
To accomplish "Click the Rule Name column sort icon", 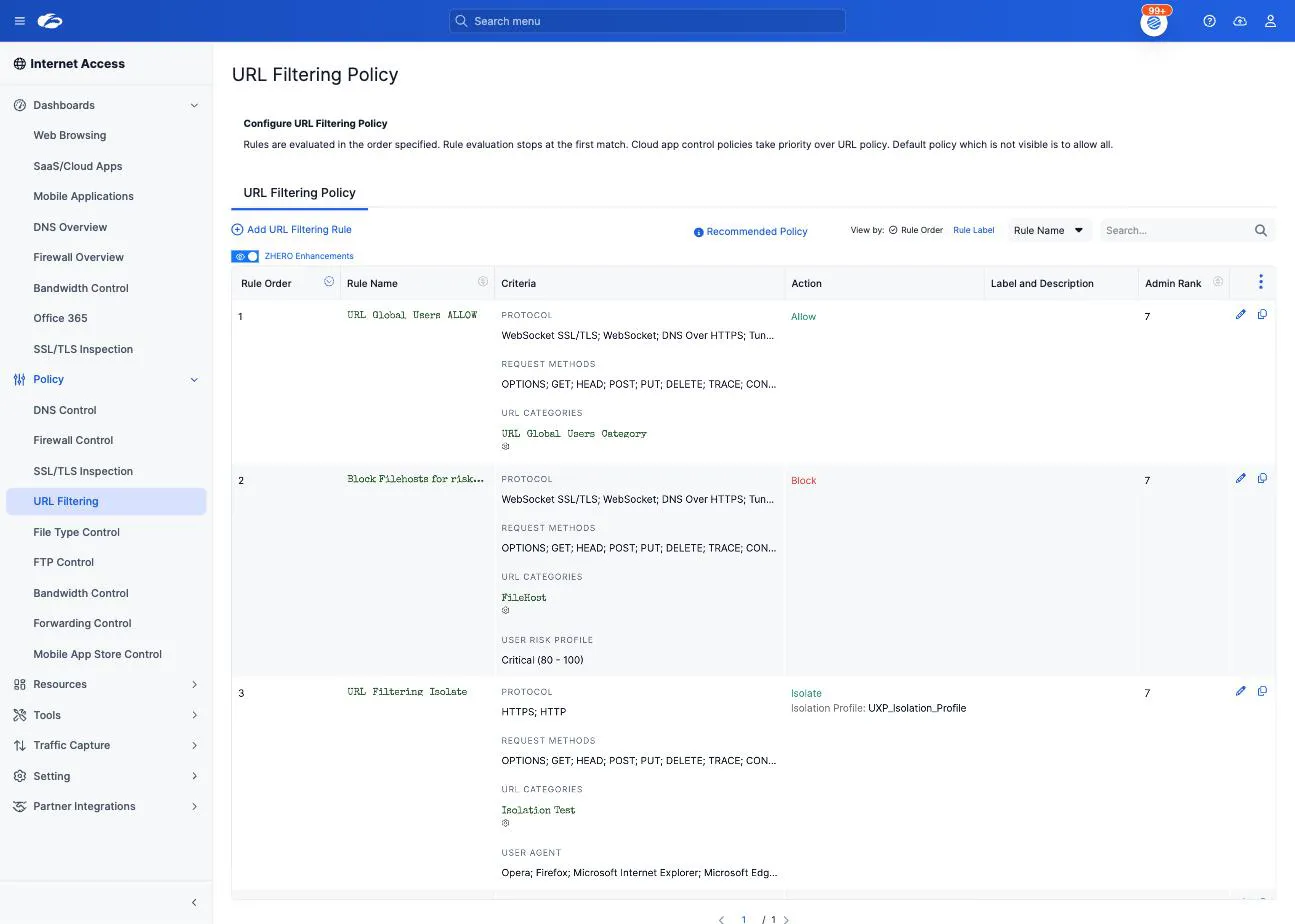I will pyautogui.click(x=483, y=282).
